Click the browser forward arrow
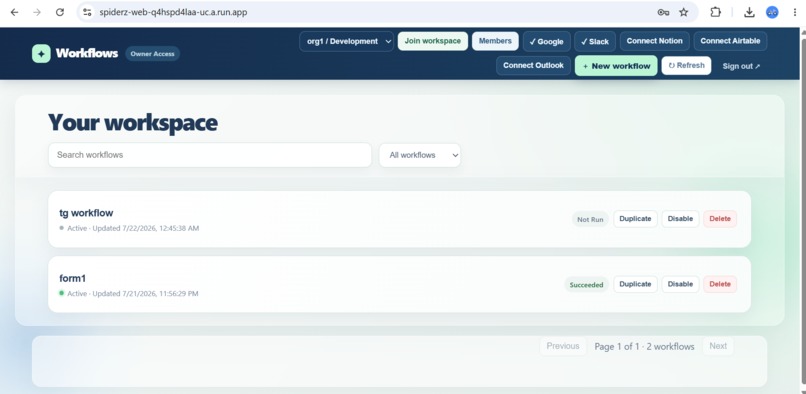 (37, 12)
